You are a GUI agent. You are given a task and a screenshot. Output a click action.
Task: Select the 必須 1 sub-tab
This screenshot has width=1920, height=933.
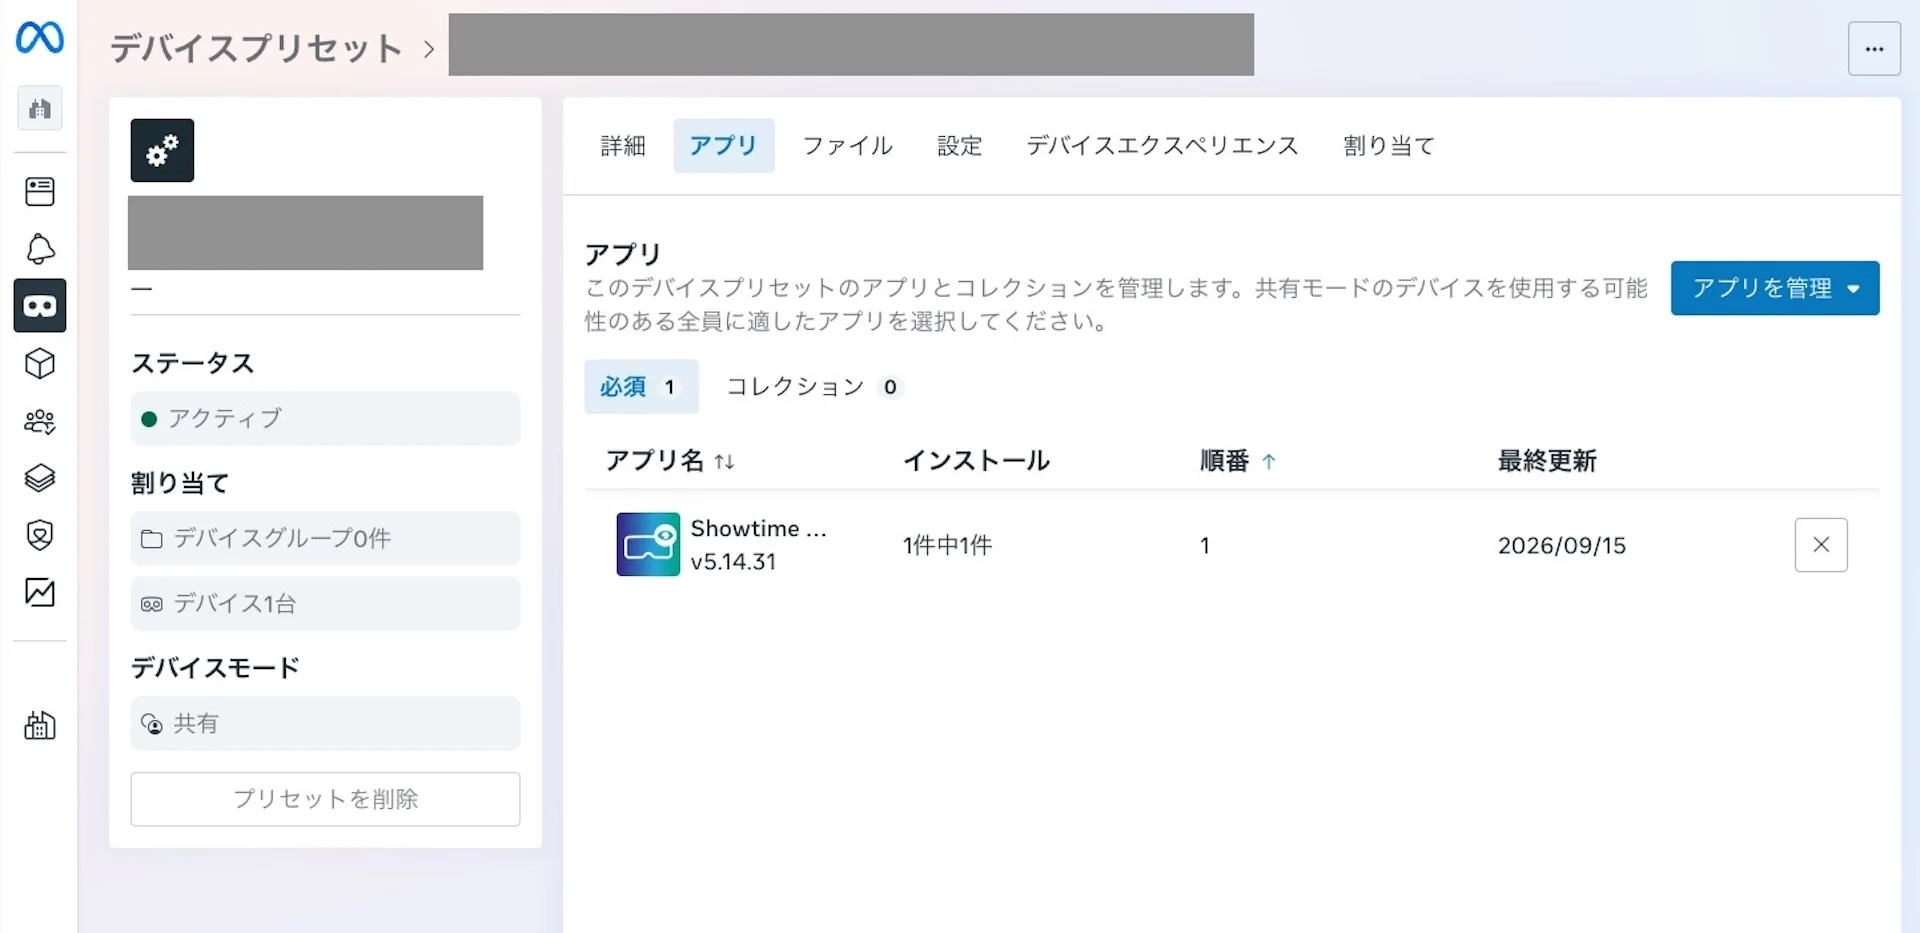point(641,387)
